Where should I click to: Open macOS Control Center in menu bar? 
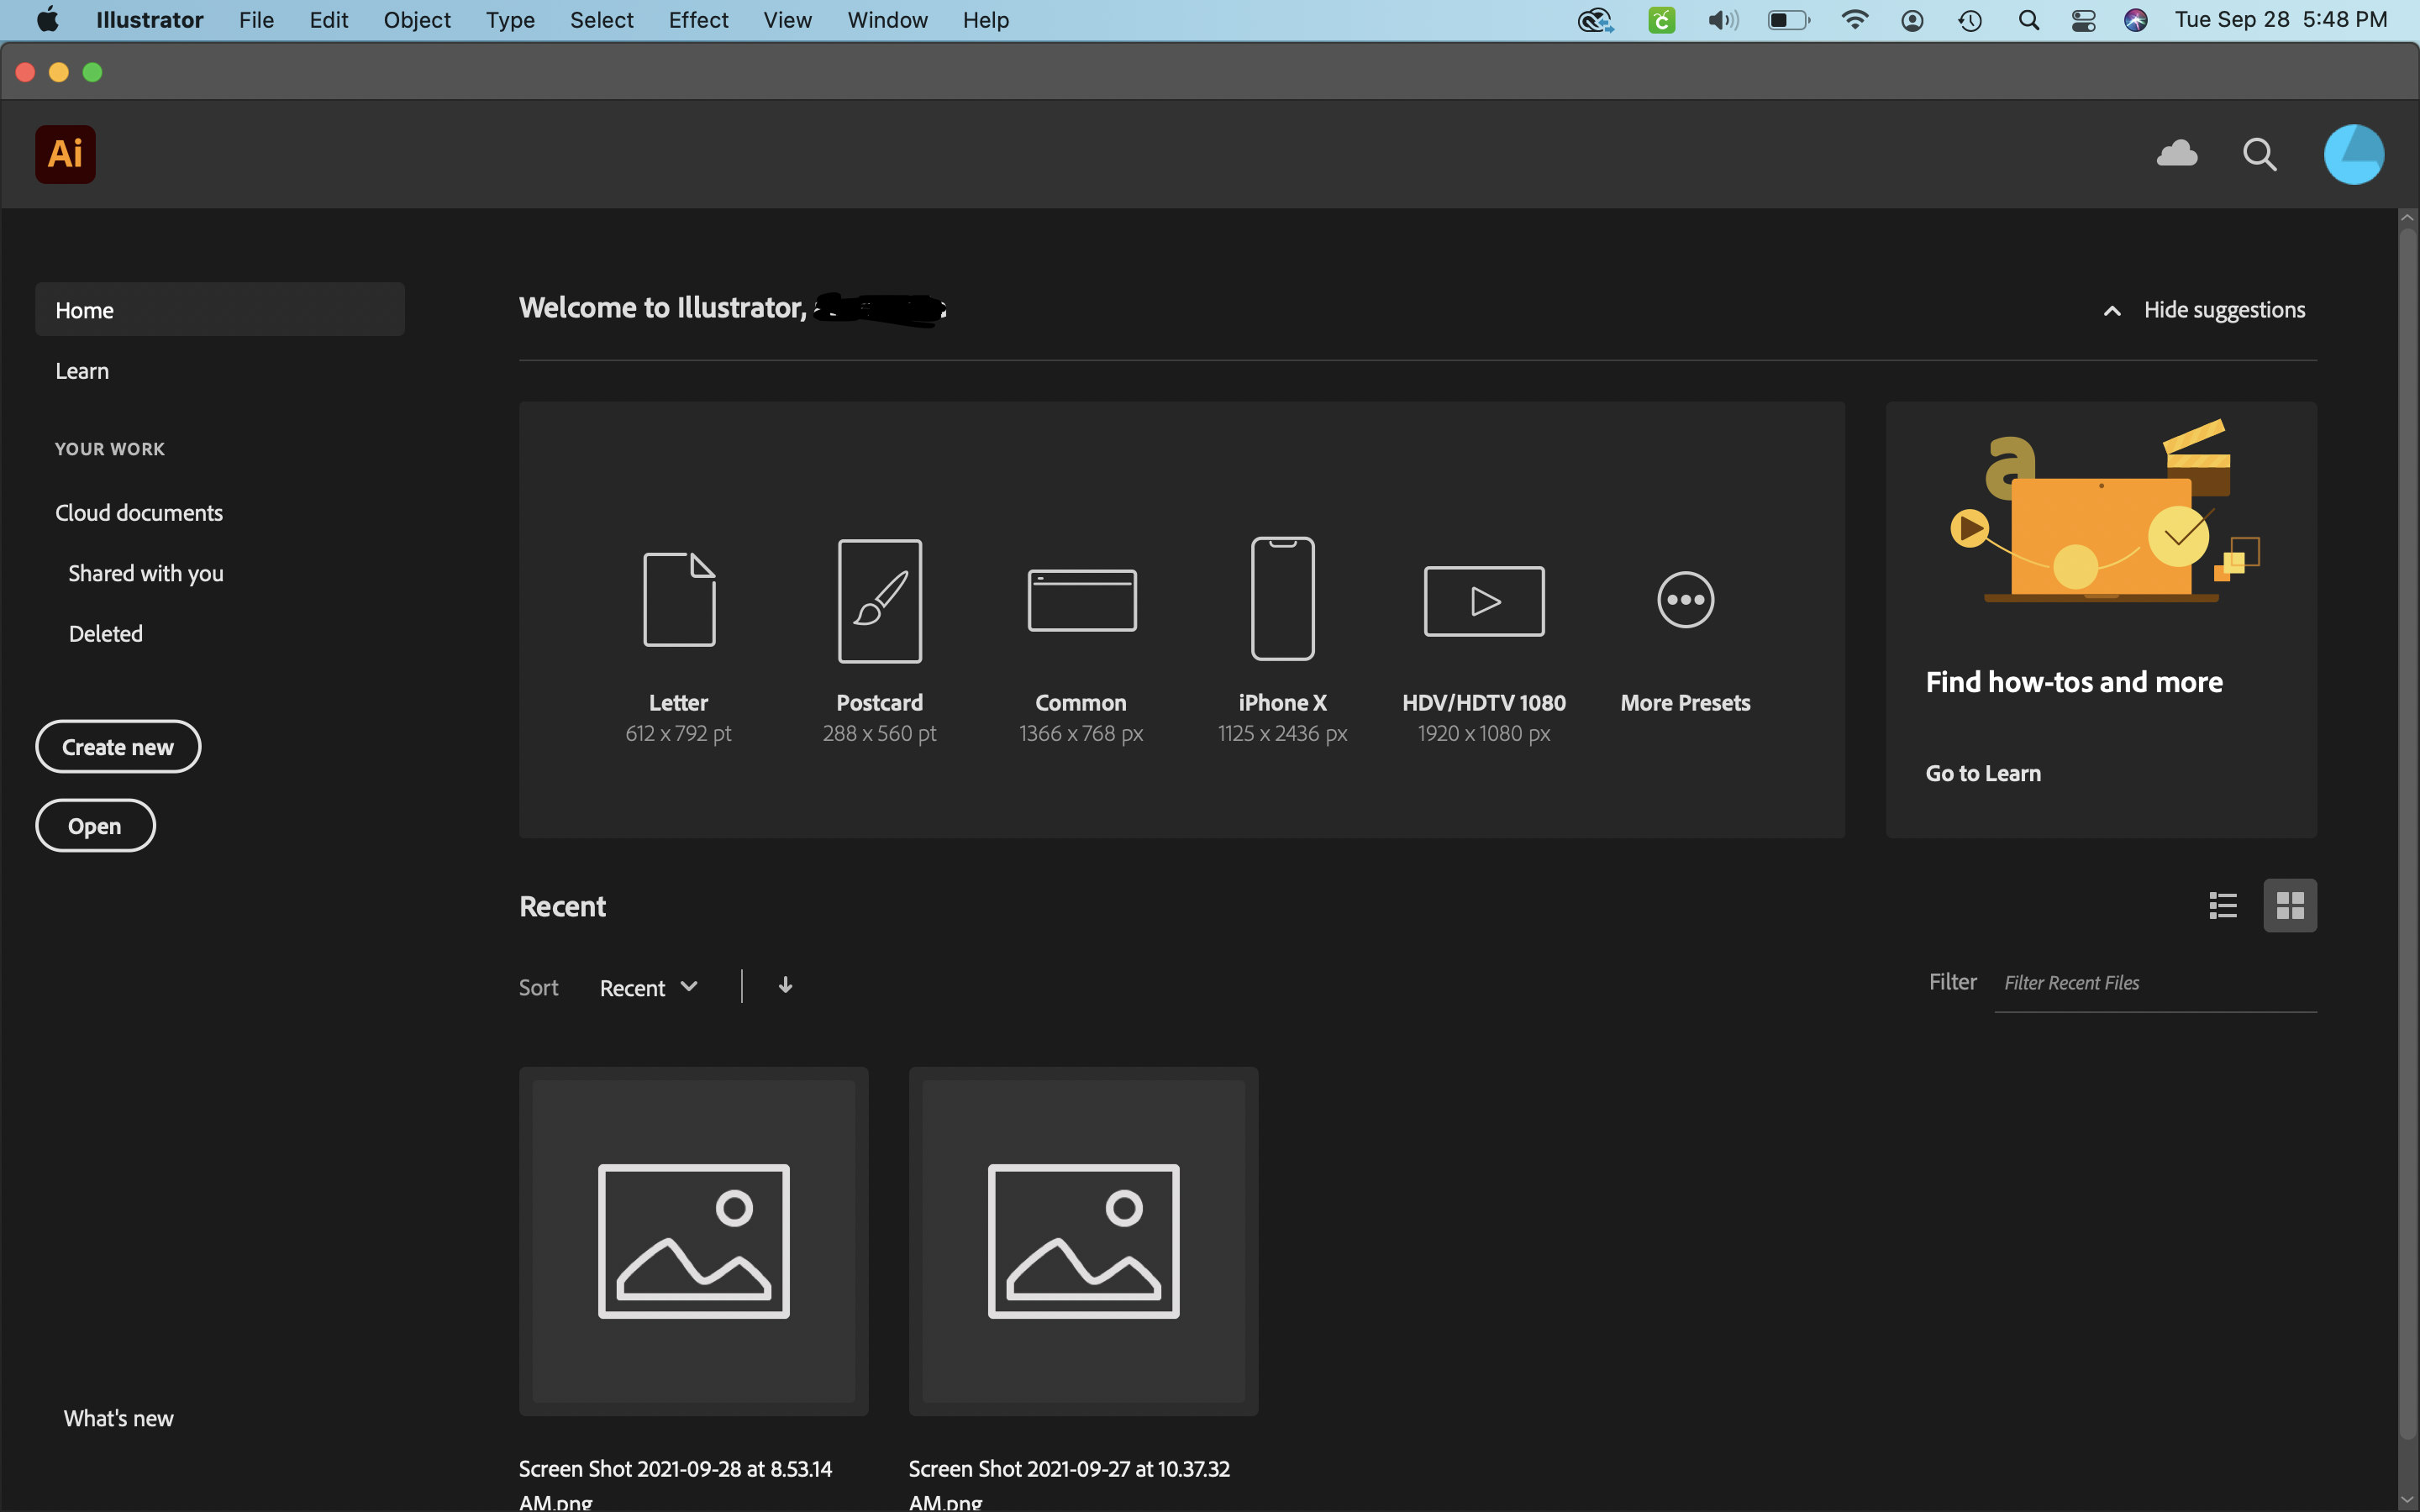[2083, 20]
